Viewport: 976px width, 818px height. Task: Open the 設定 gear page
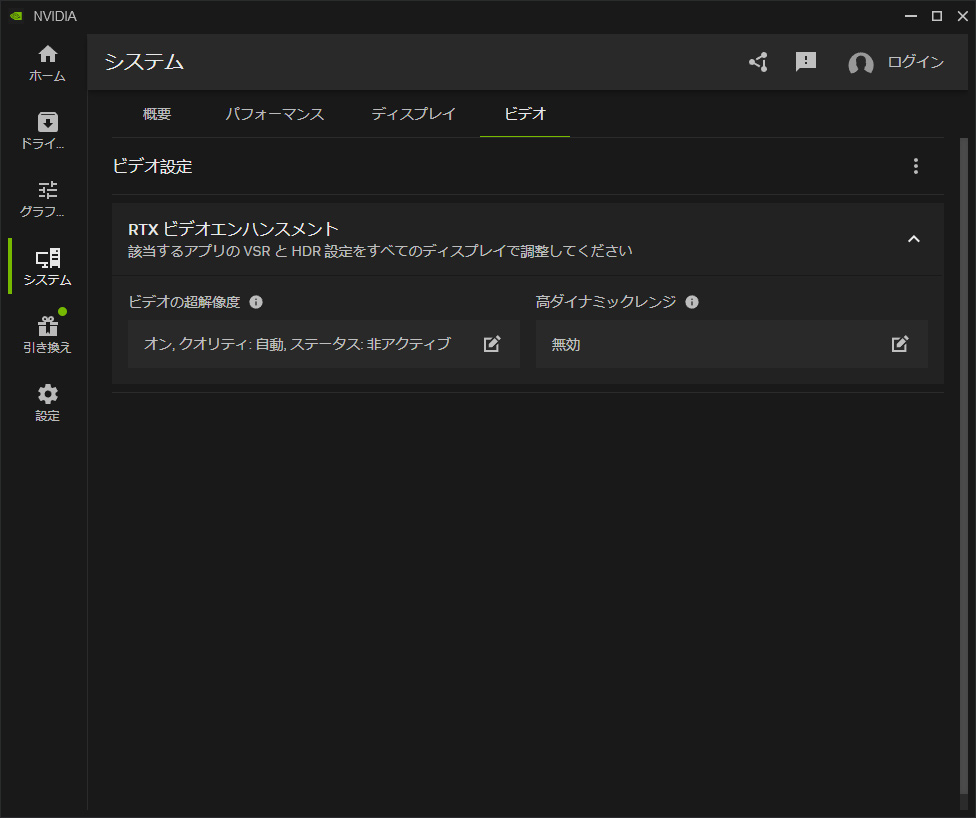click(47, 403)
